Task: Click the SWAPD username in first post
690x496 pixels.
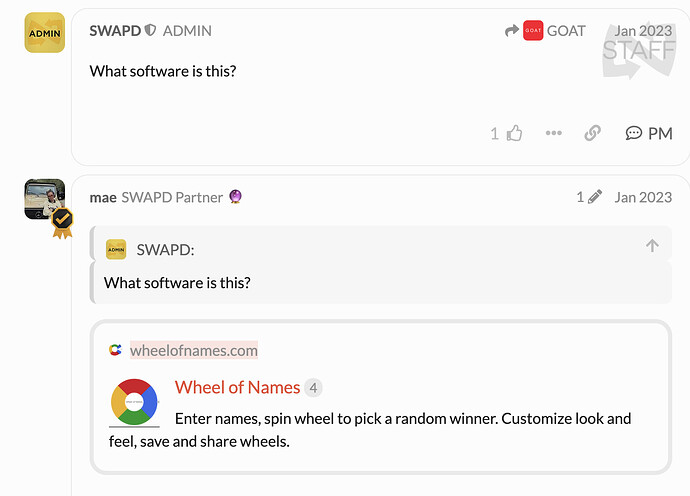Action: [x=115, y=31]
